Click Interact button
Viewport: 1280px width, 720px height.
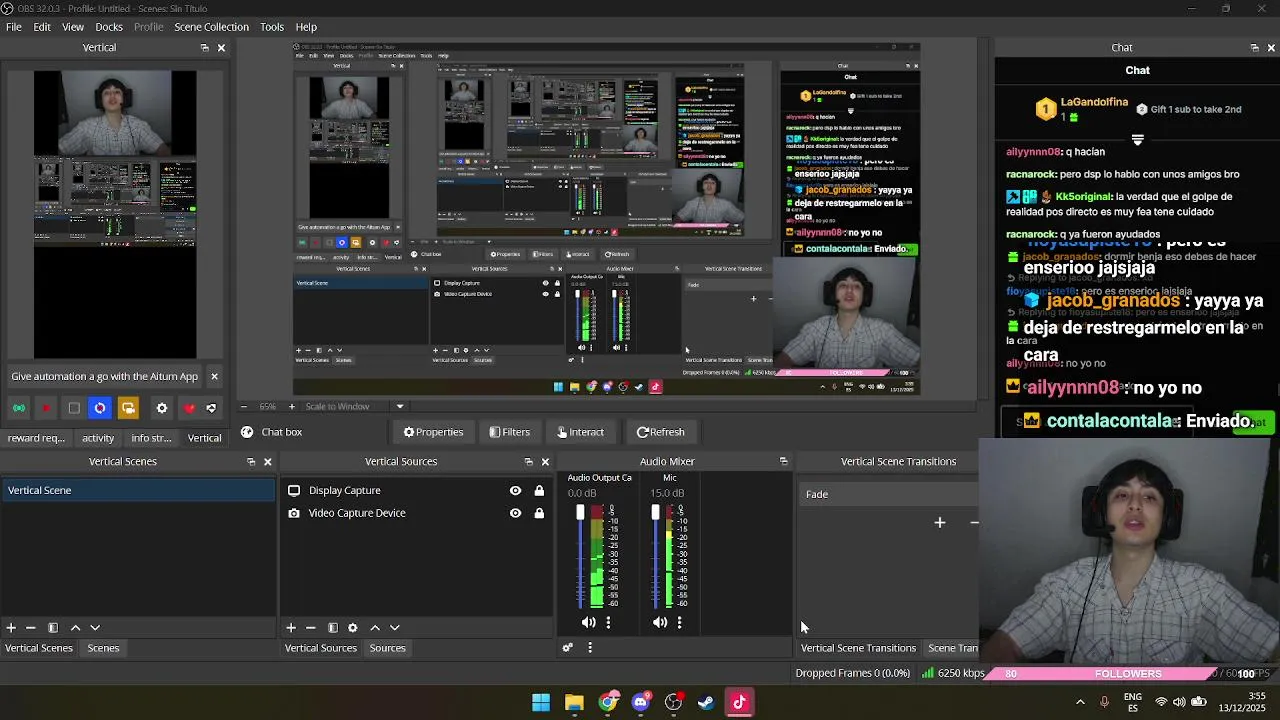[x=579, y=432]
